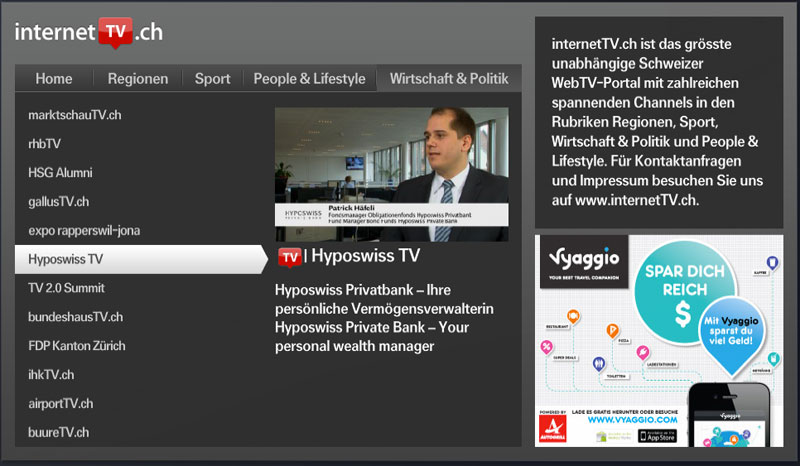The image size is (800, 466).
Task: Open airportTV.ch channel
Action: 61,404
